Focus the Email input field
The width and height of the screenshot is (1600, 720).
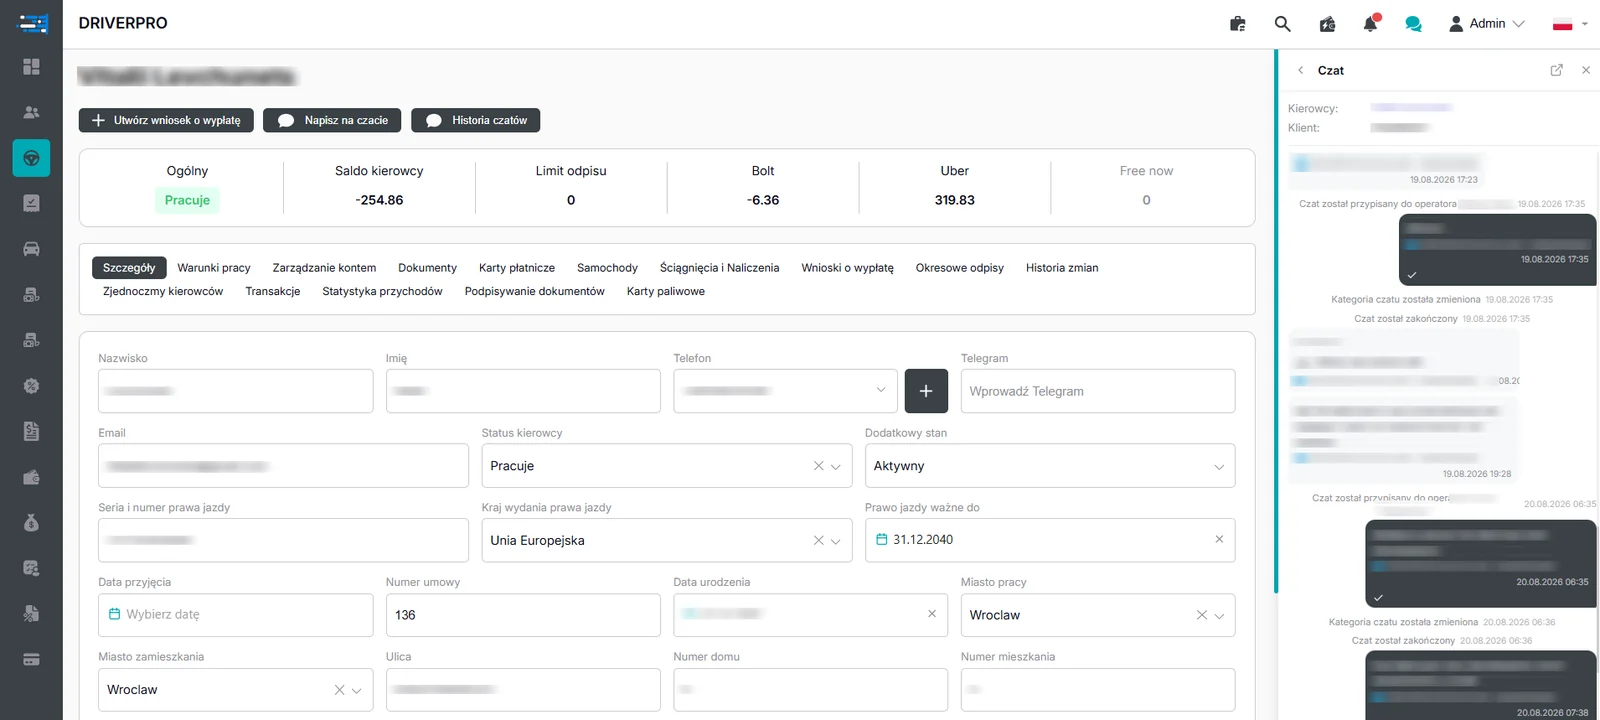(x=283, y=466)
